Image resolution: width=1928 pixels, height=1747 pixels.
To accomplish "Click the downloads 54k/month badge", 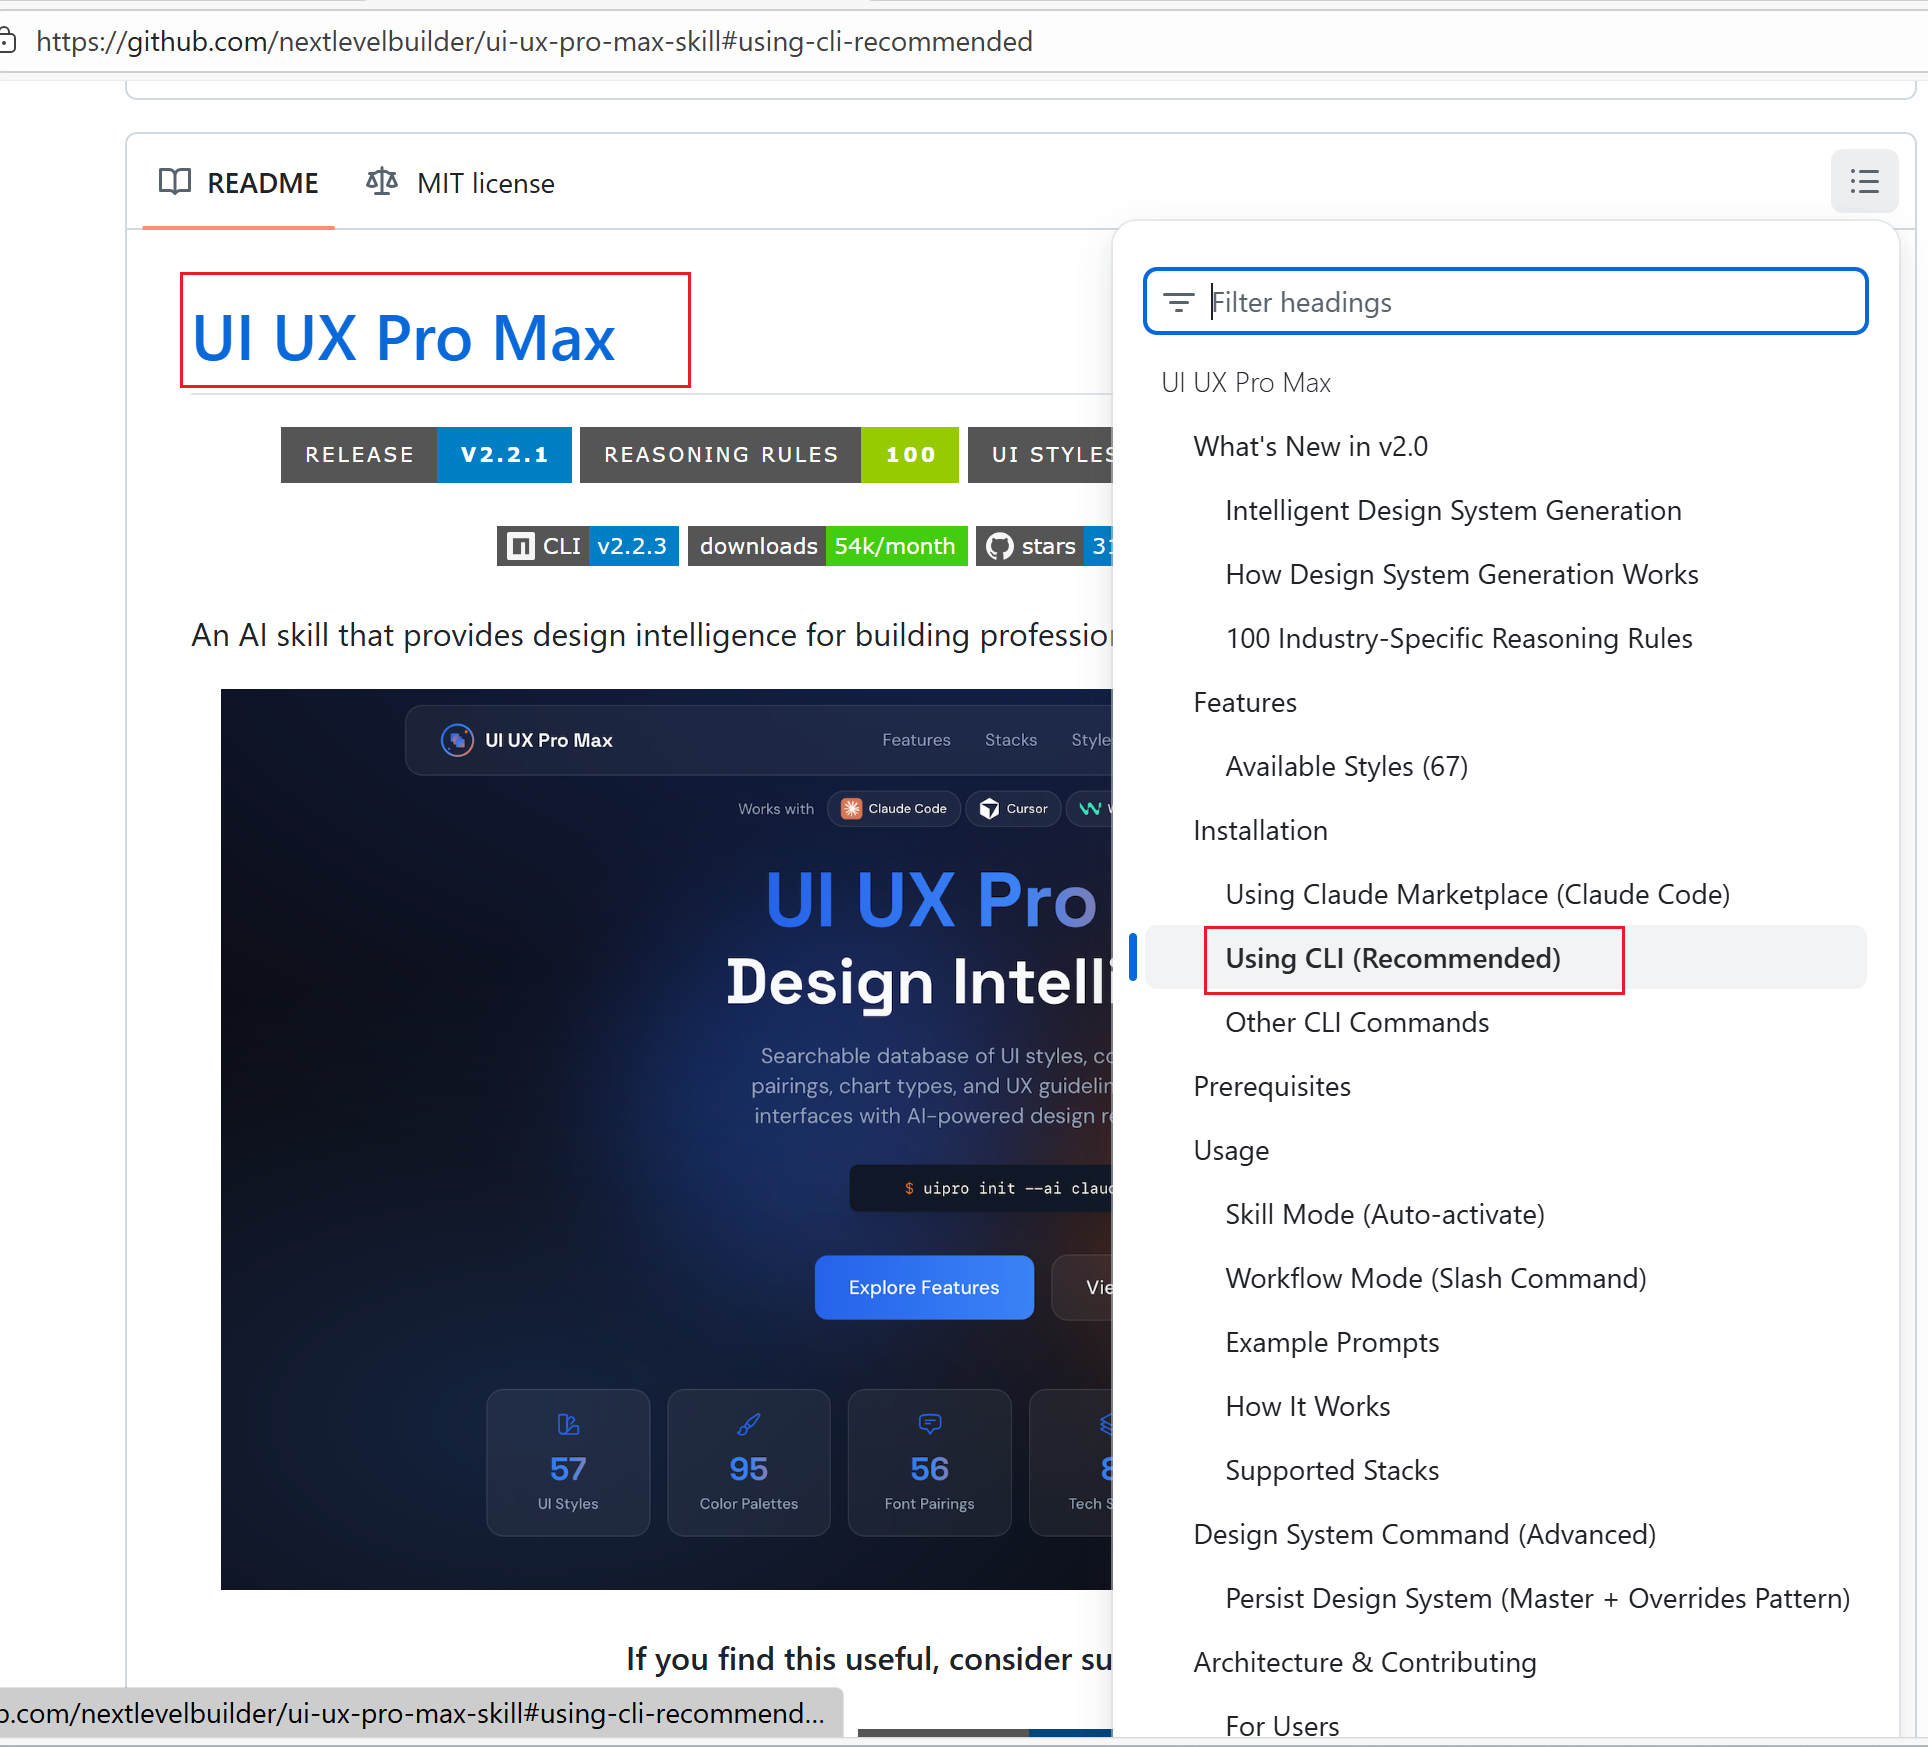I will [x=828, y=546].
